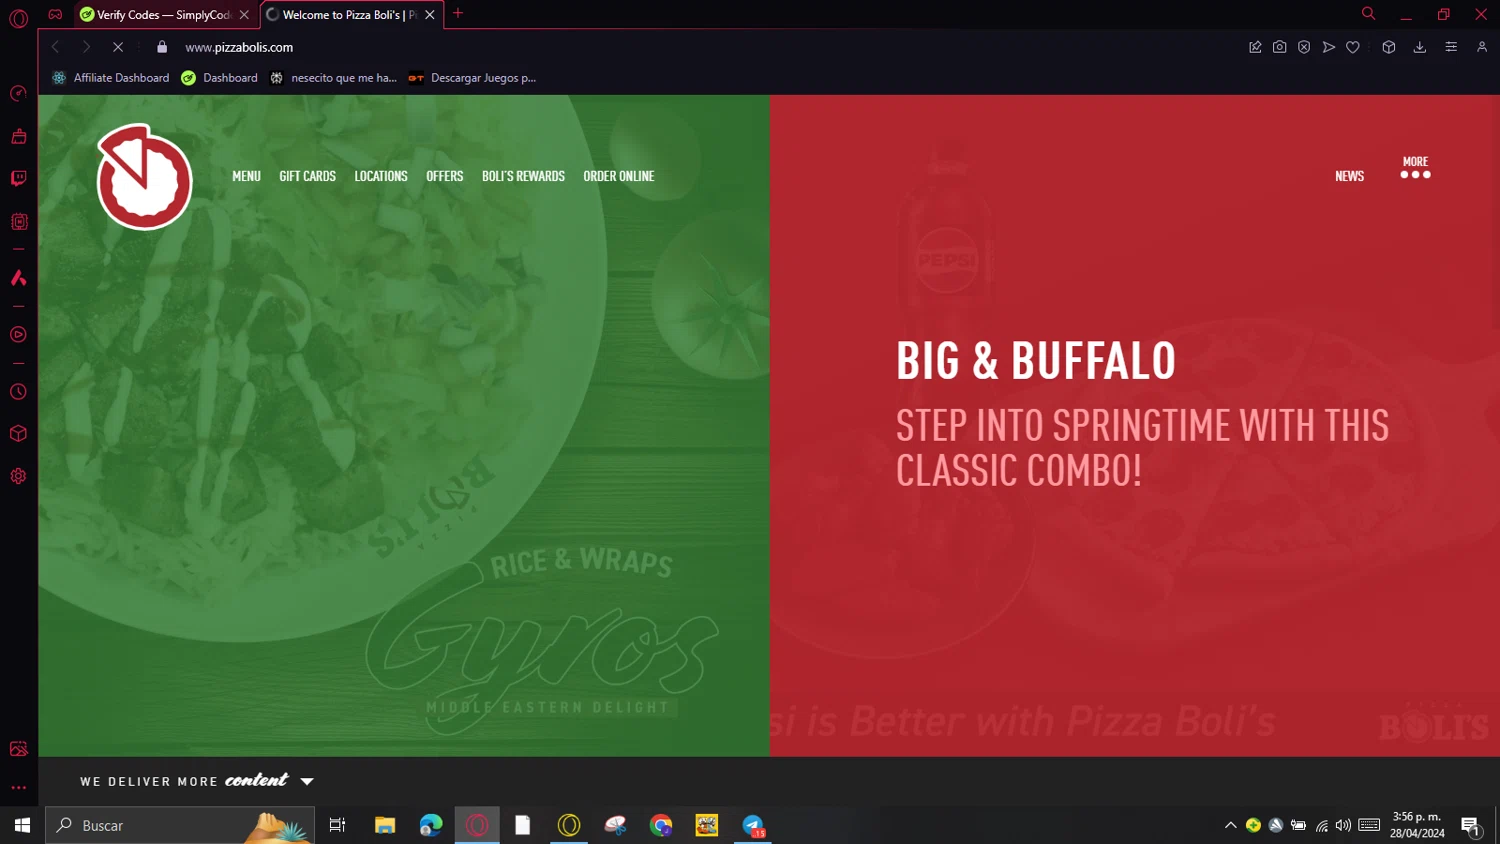Open the Opera GX main menu logo
This screenshot has width=1500, height=844.
pyautogui.click(x=18, y=18)
